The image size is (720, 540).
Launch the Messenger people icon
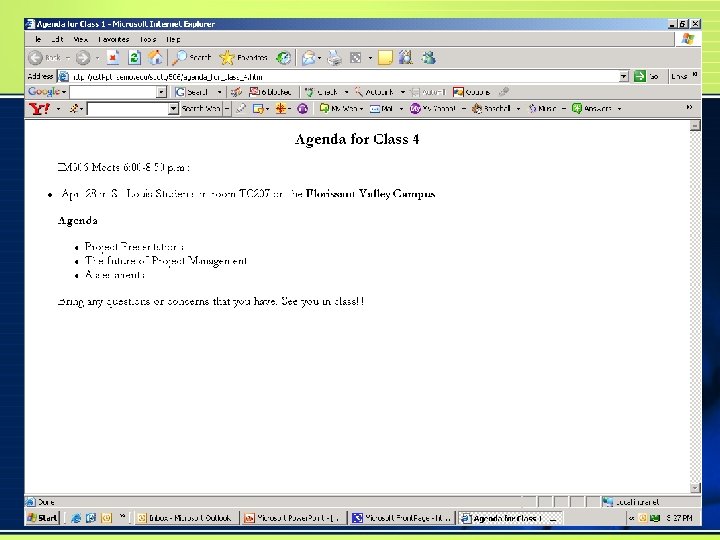pyautogui.click(x=428, y=57)
